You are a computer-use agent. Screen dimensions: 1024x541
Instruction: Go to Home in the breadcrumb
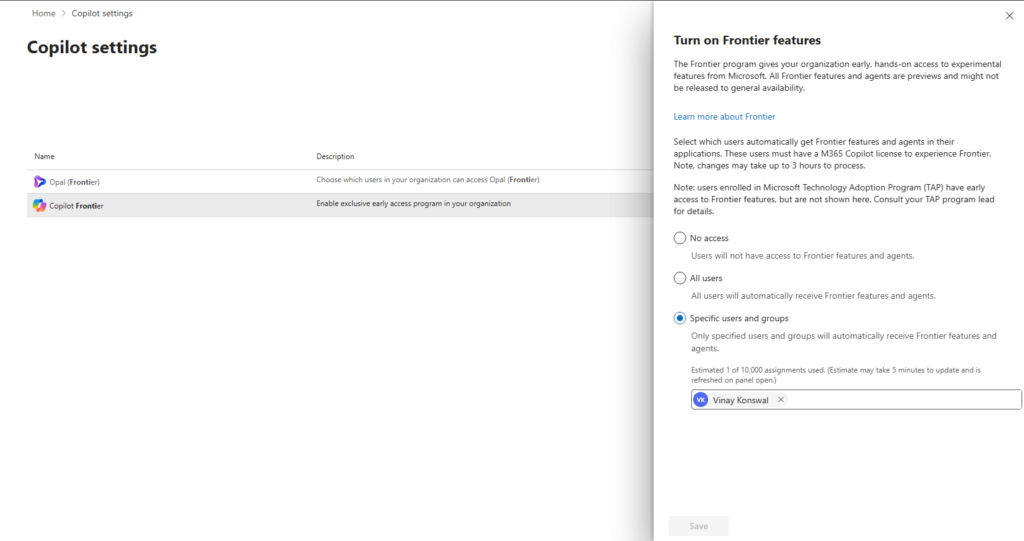point(44,13)
